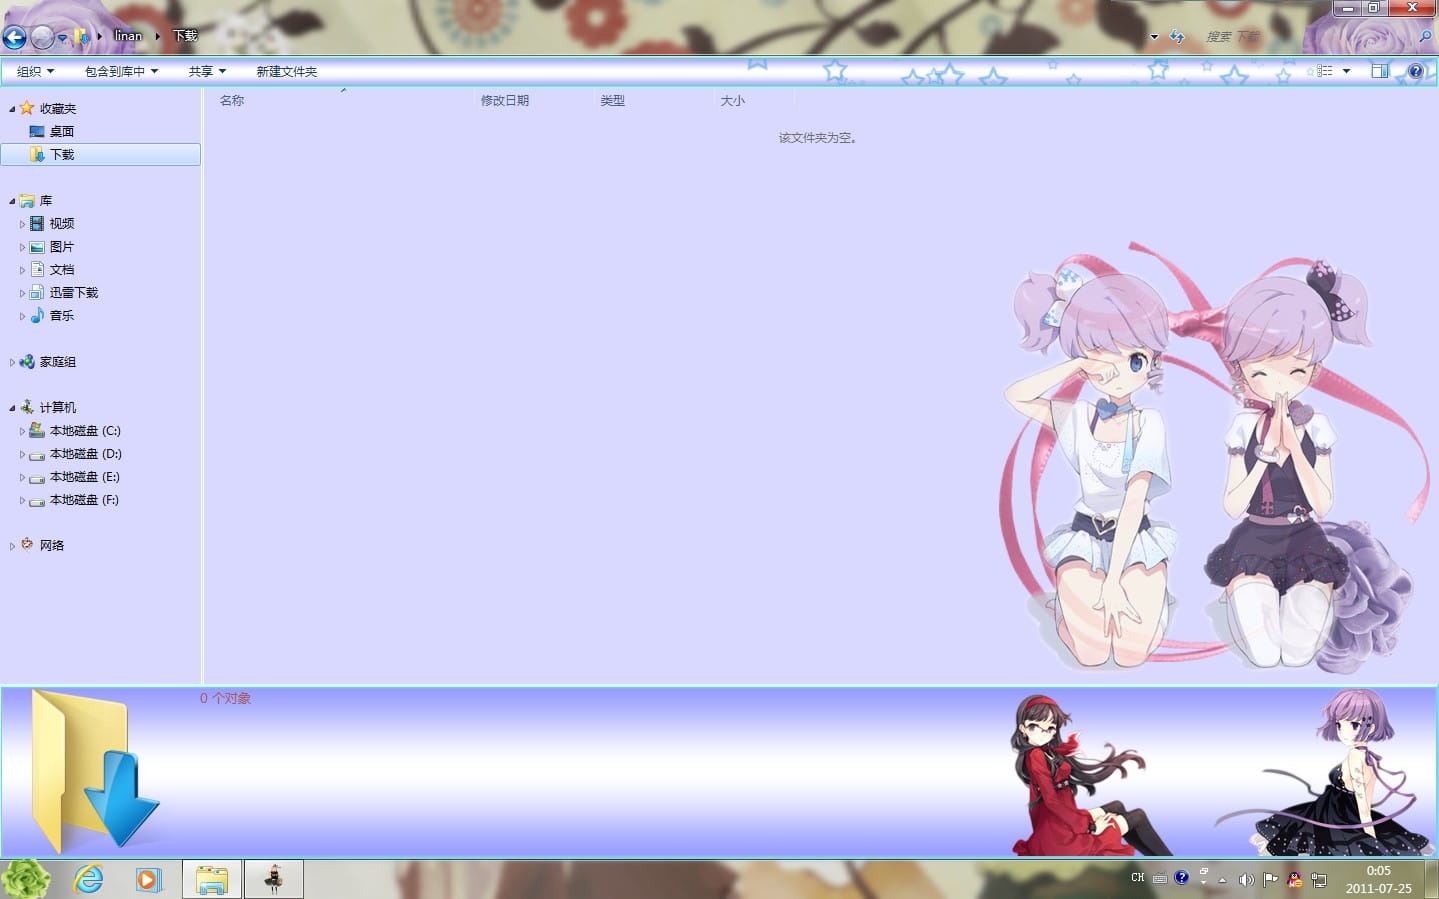Click the 音乐 music note icon
1439x899 pixels.
[37, 315]
